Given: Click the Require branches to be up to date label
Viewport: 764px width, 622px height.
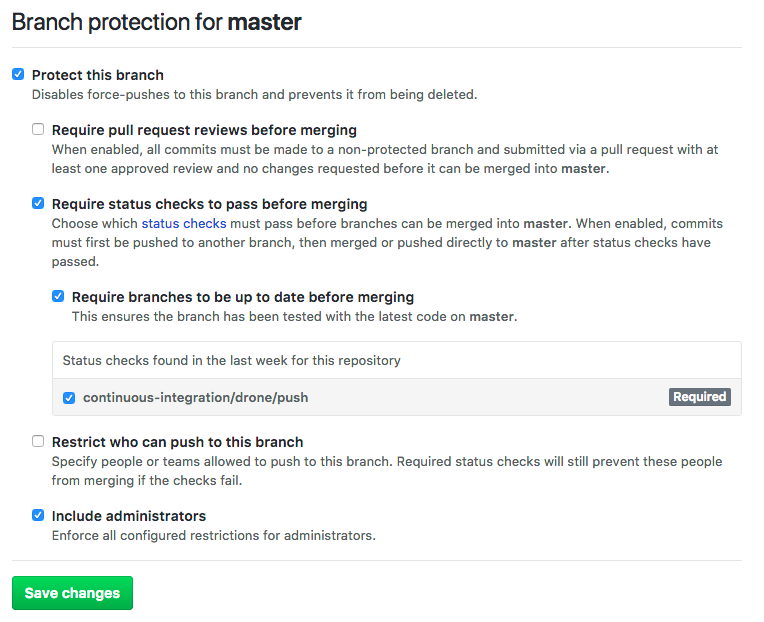Looking at the screenshot, I should (242, 297).
